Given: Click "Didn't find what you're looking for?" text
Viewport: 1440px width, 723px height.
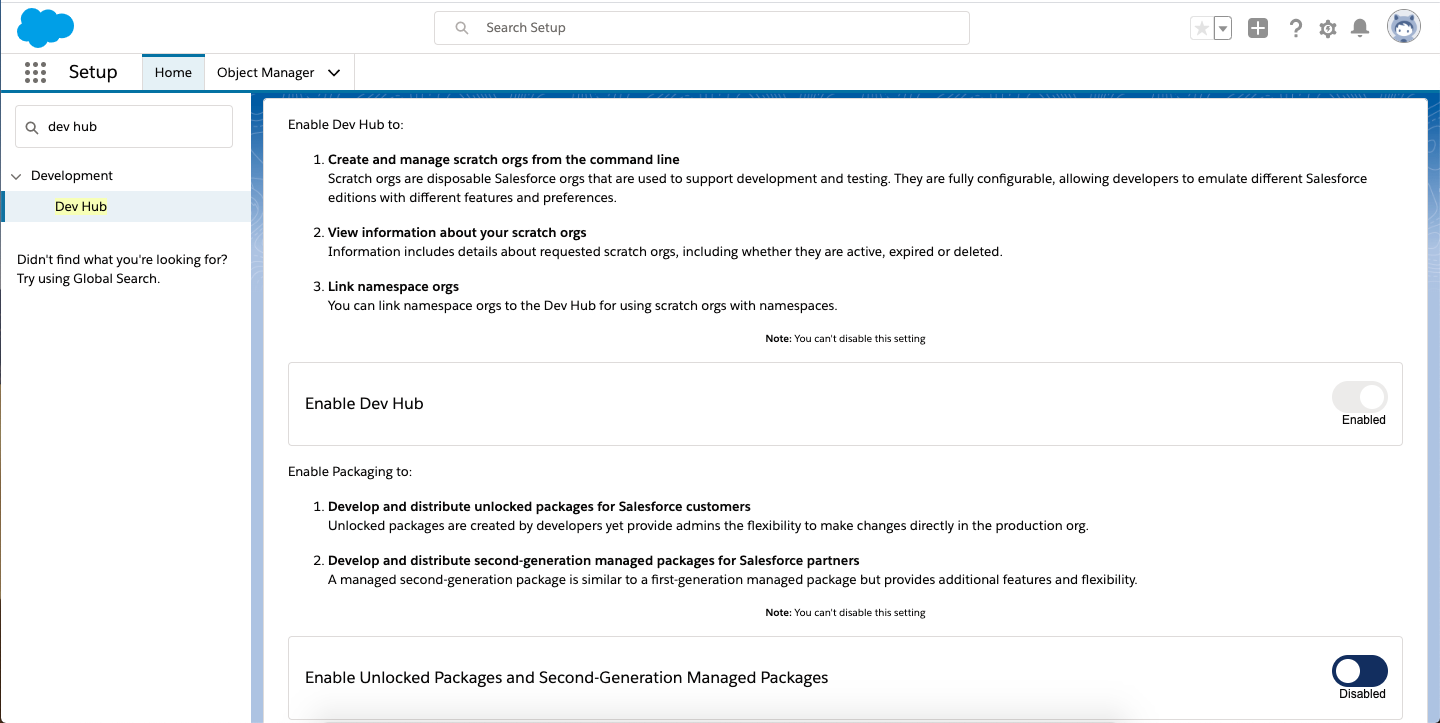Looking at the screenshot, I should click(122, 259).
